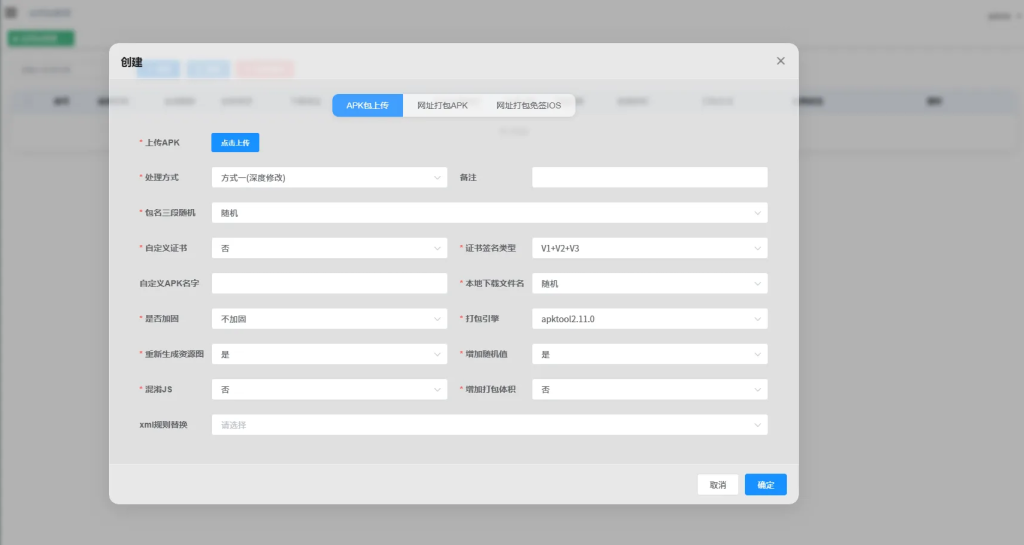The image size is (1024, 545).
Task: Expand the 包名三段随机 dropdown
Action: click(x=489, y=213)
